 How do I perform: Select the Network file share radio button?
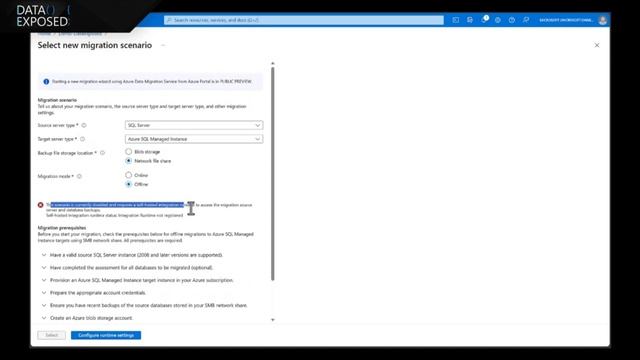pyautogui.click(x=129, y=161)
